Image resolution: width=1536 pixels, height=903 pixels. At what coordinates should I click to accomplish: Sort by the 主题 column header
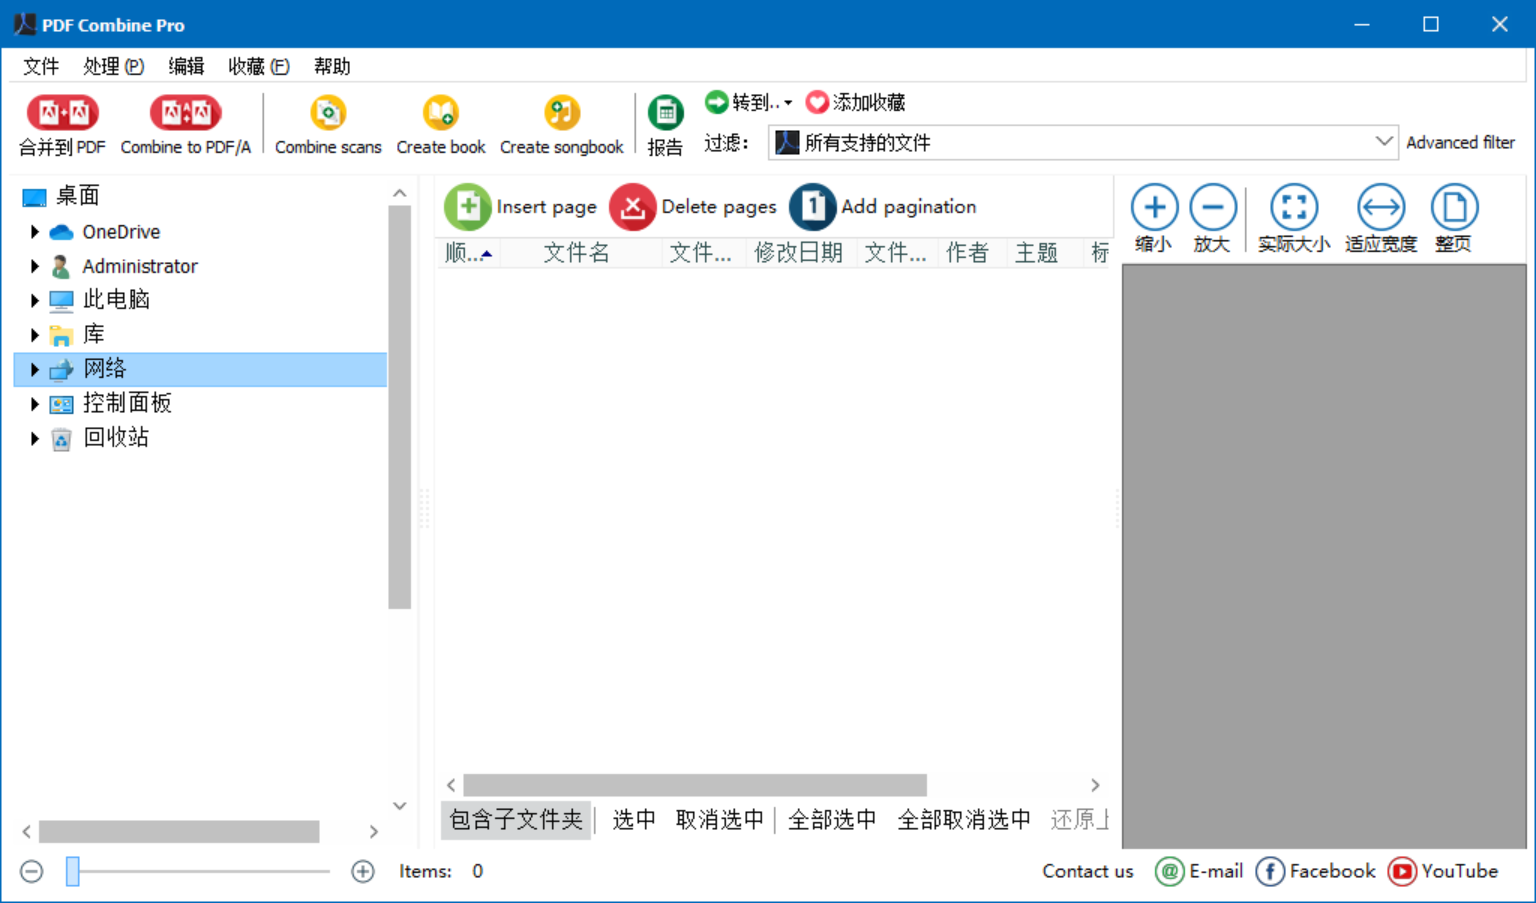point(1036,253)
